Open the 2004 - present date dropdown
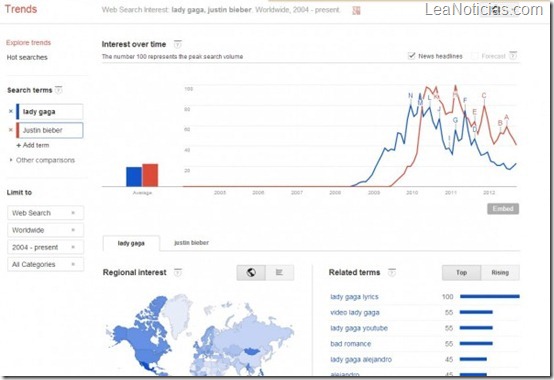Viewport: 554px width, 380px height. coord(45,247)
